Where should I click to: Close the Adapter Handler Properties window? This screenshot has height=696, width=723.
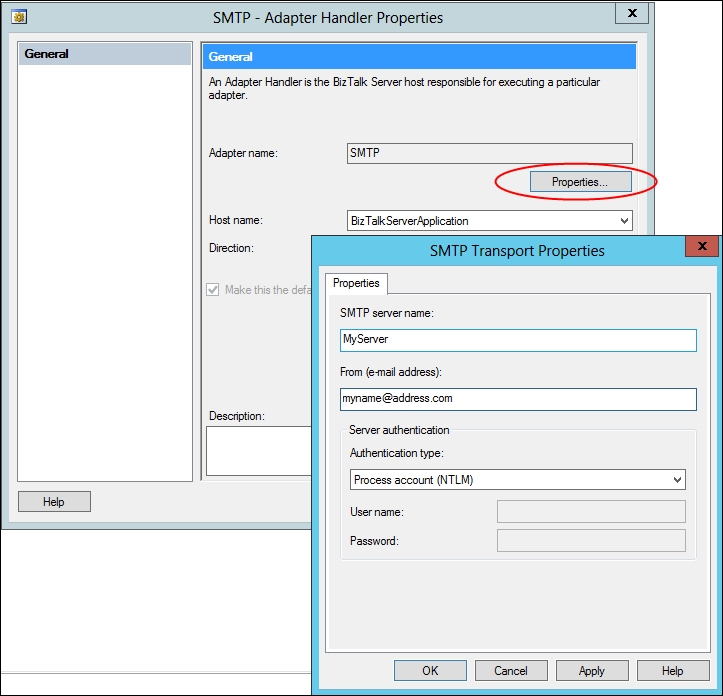pyautogui.click(x=632, y=13)
